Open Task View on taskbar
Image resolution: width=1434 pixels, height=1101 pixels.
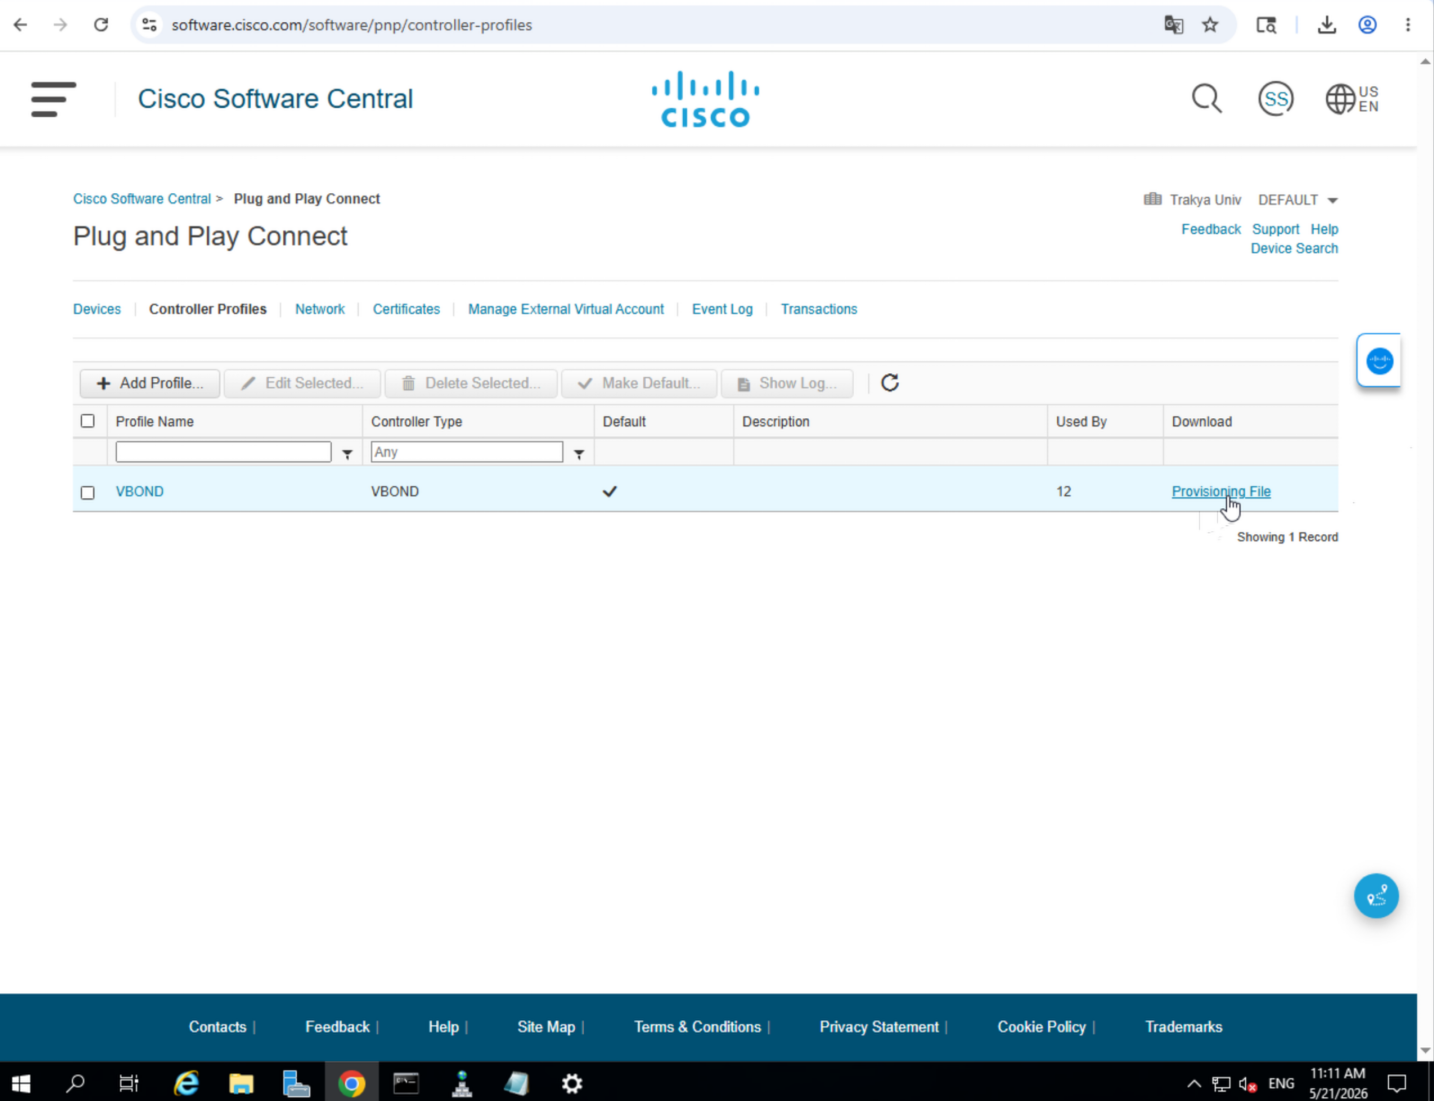coord(129,1083)
